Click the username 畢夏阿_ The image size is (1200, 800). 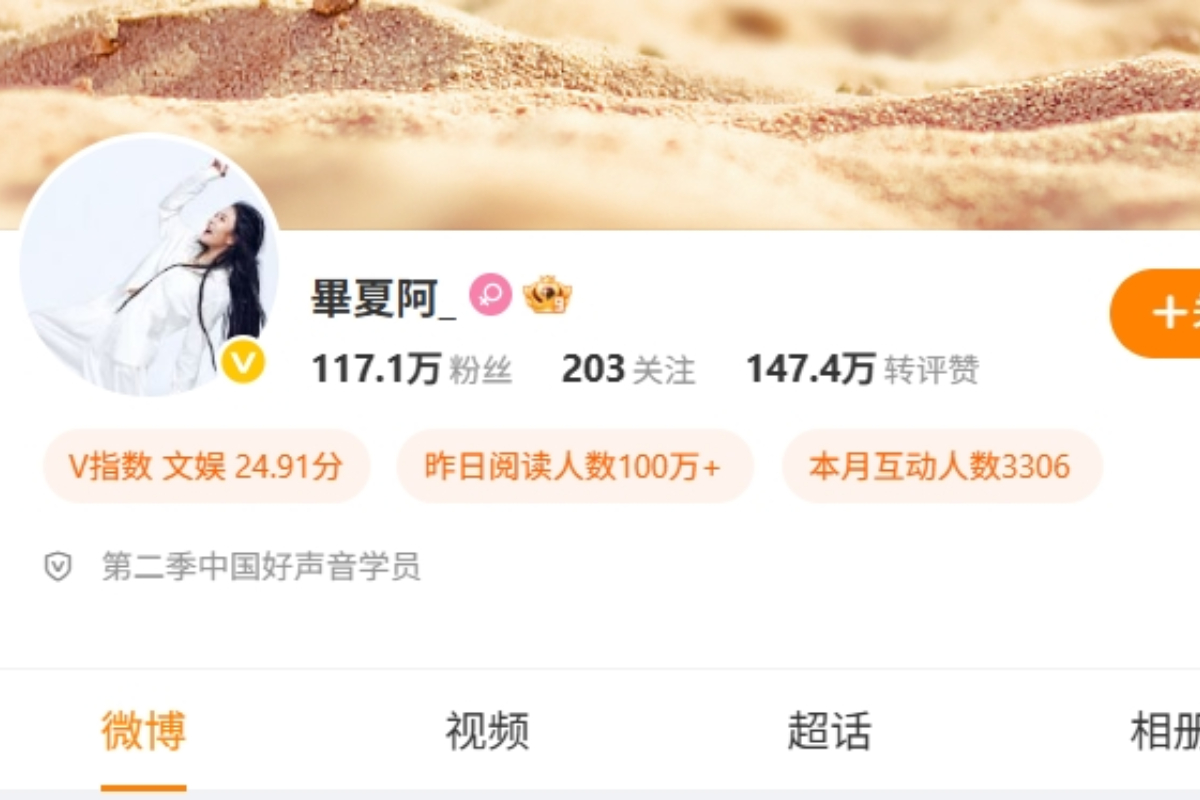pos(383,297)
